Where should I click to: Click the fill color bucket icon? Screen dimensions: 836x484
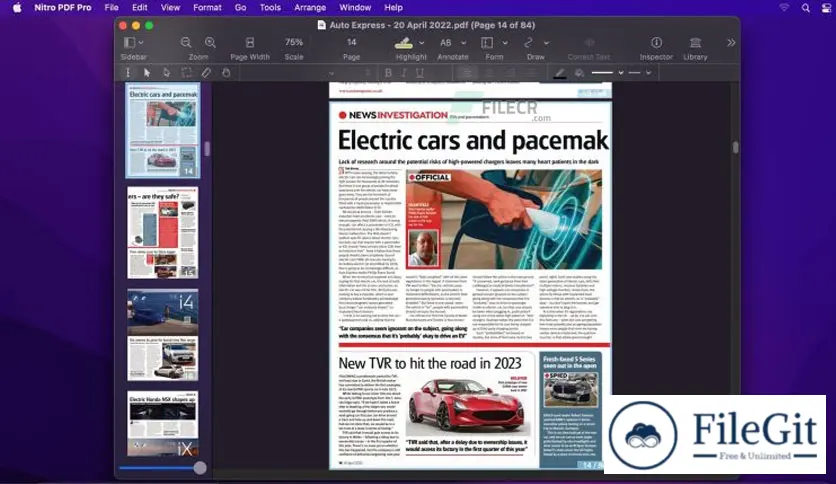pos(580,73)
